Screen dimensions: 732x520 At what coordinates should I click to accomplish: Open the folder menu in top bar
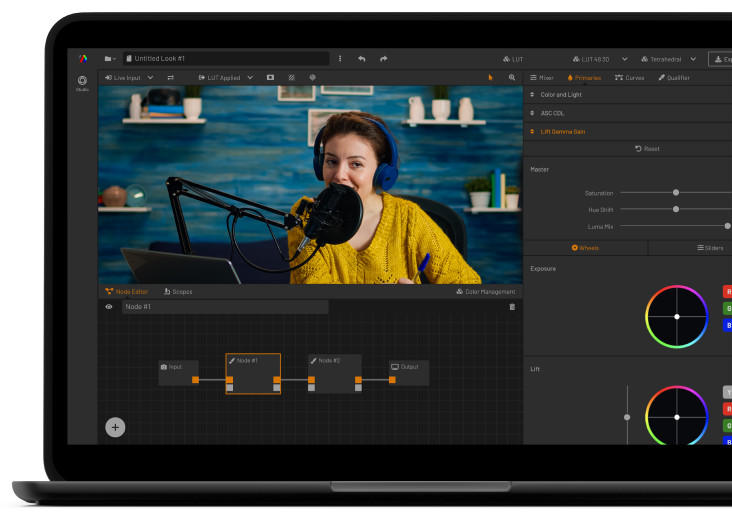click(110, 58)
